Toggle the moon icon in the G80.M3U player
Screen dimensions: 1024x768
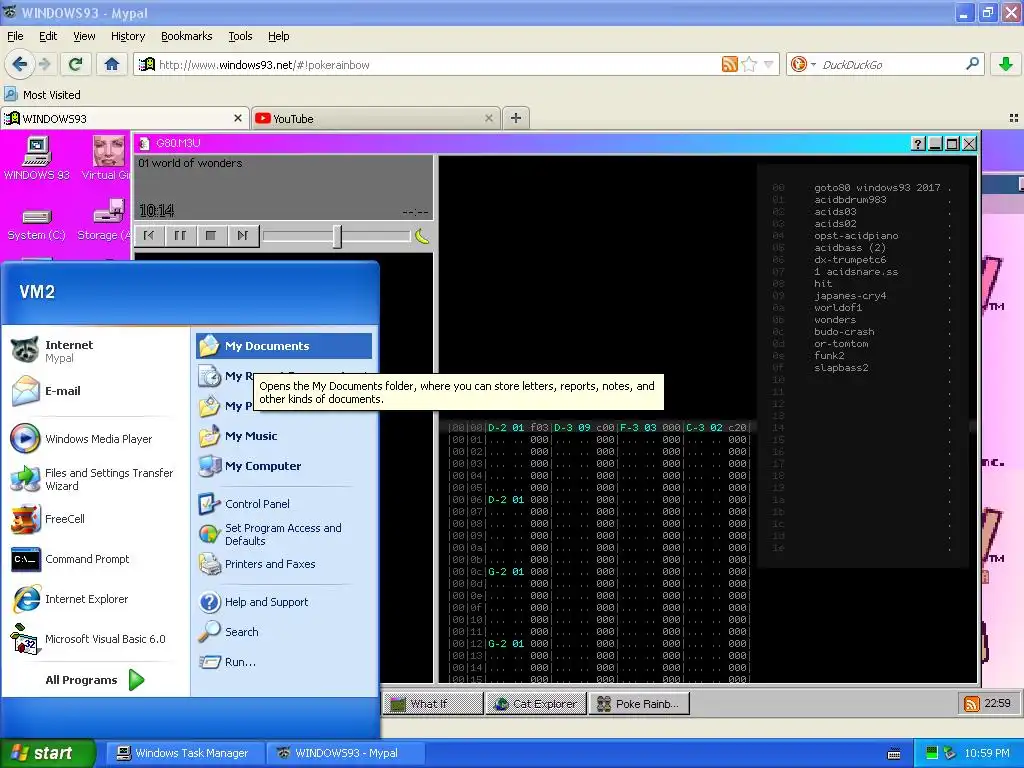pyautogui.click(x=422, y=236)
